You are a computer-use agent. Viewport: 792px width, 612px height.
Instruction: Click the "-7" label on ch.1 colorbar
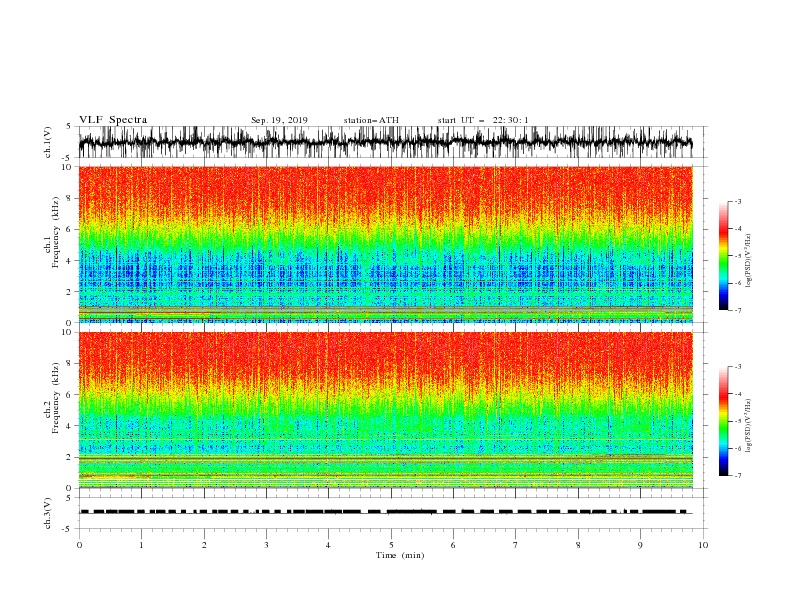[738, 310]
